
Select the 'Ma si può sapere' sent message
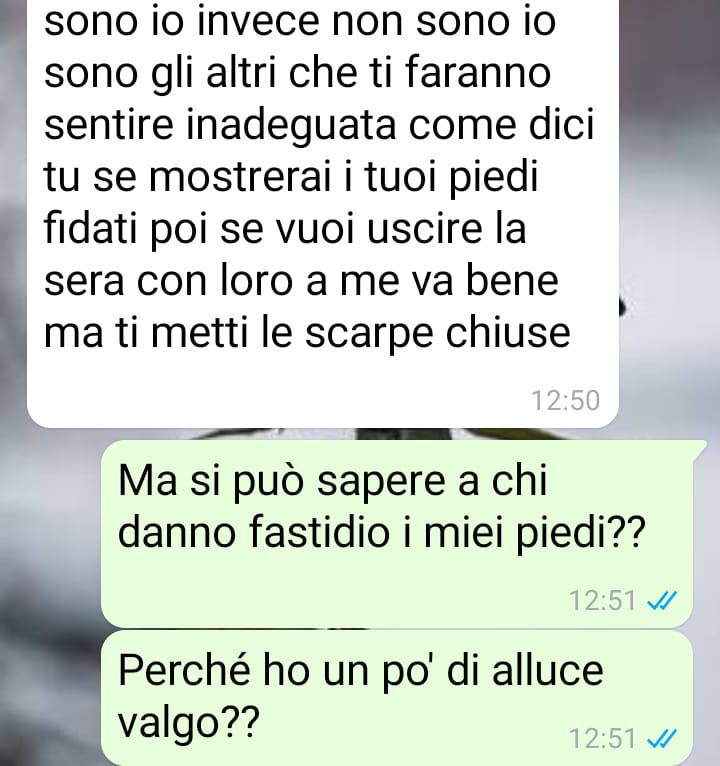[x=397, y=533]
